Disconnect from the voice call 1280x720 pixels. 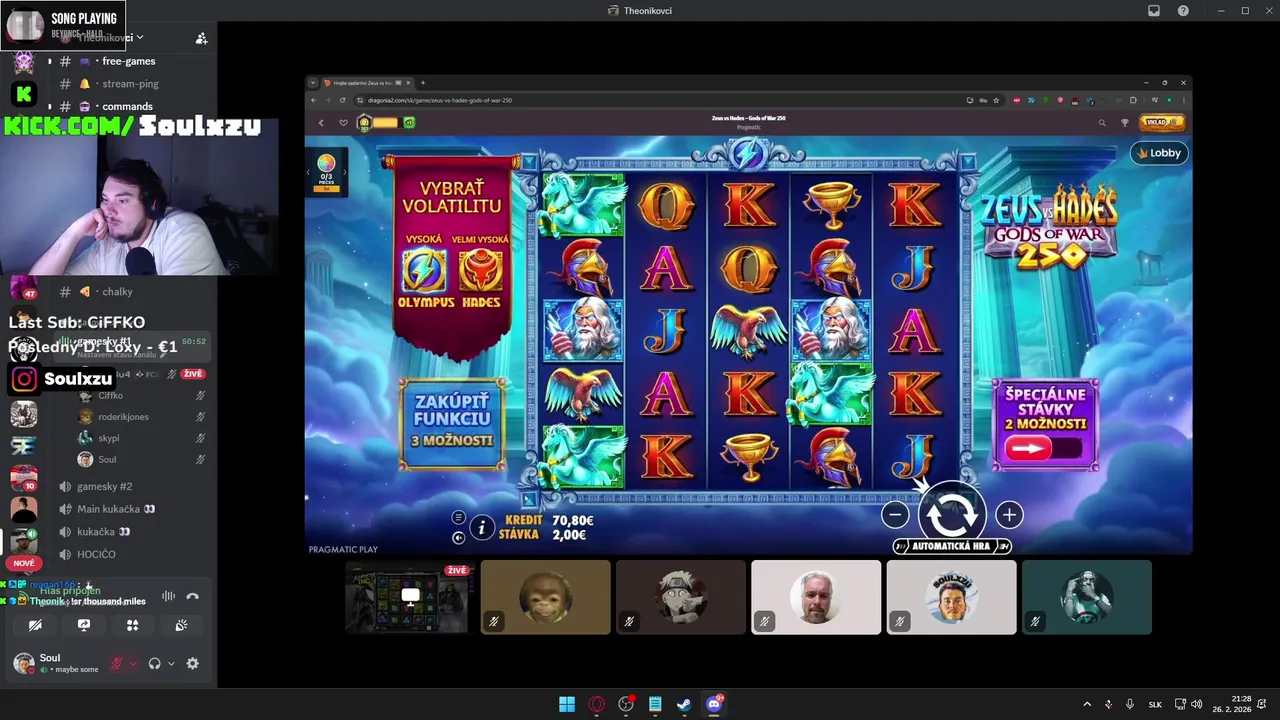click(x=193, y=596)
